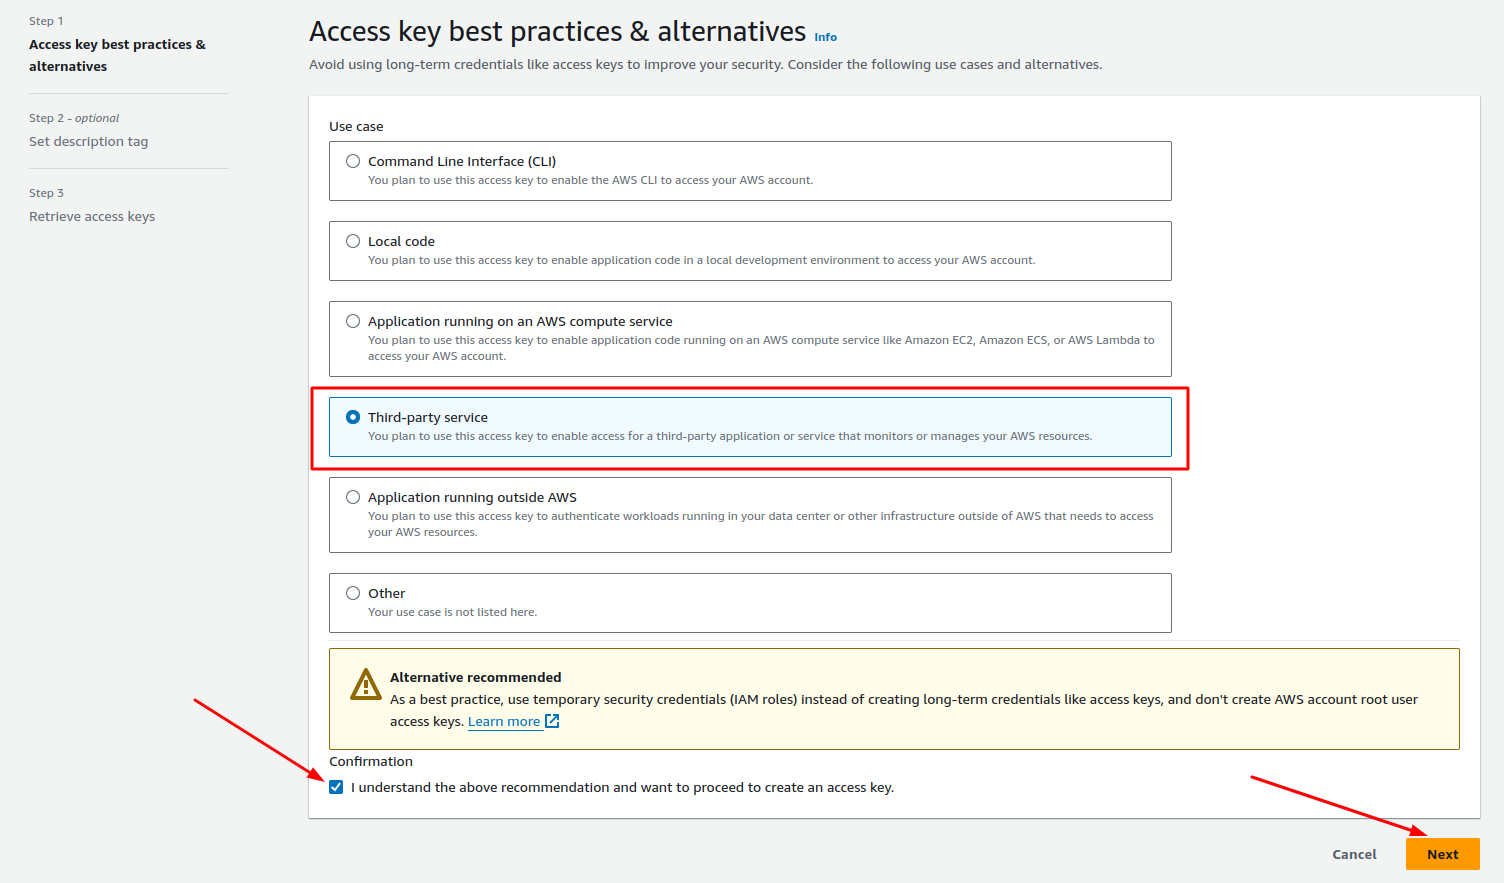Click the Use case section header

point(355,126)
